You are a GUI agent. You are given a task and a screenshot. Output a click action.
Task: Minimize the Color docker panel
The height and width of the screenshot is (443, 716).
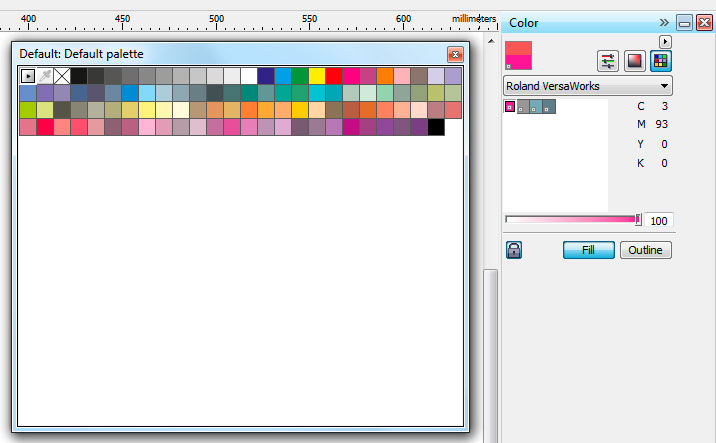pyautogui.click(x=684, y=22)
